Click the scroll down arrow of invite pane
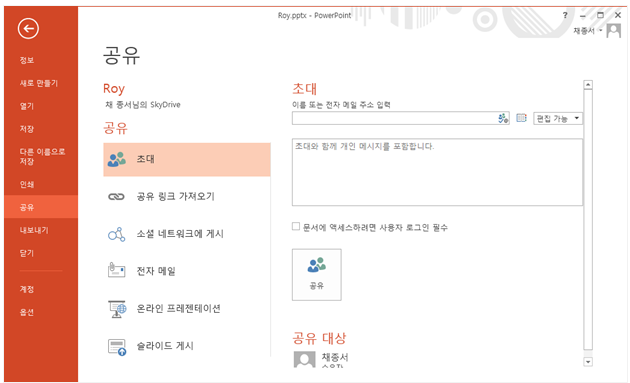Viewport: 630px width, 383px height. (x=588, y=362)
